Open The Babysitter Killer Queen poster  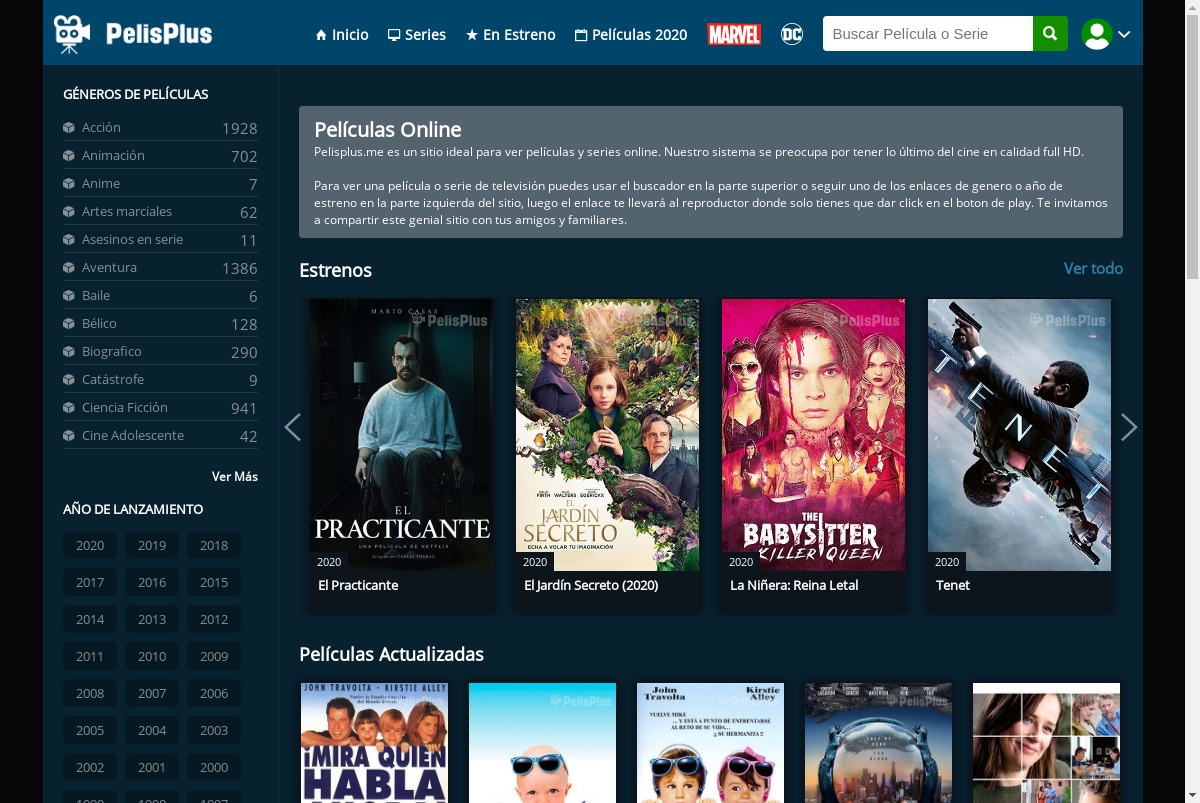(x=813, y=435)
